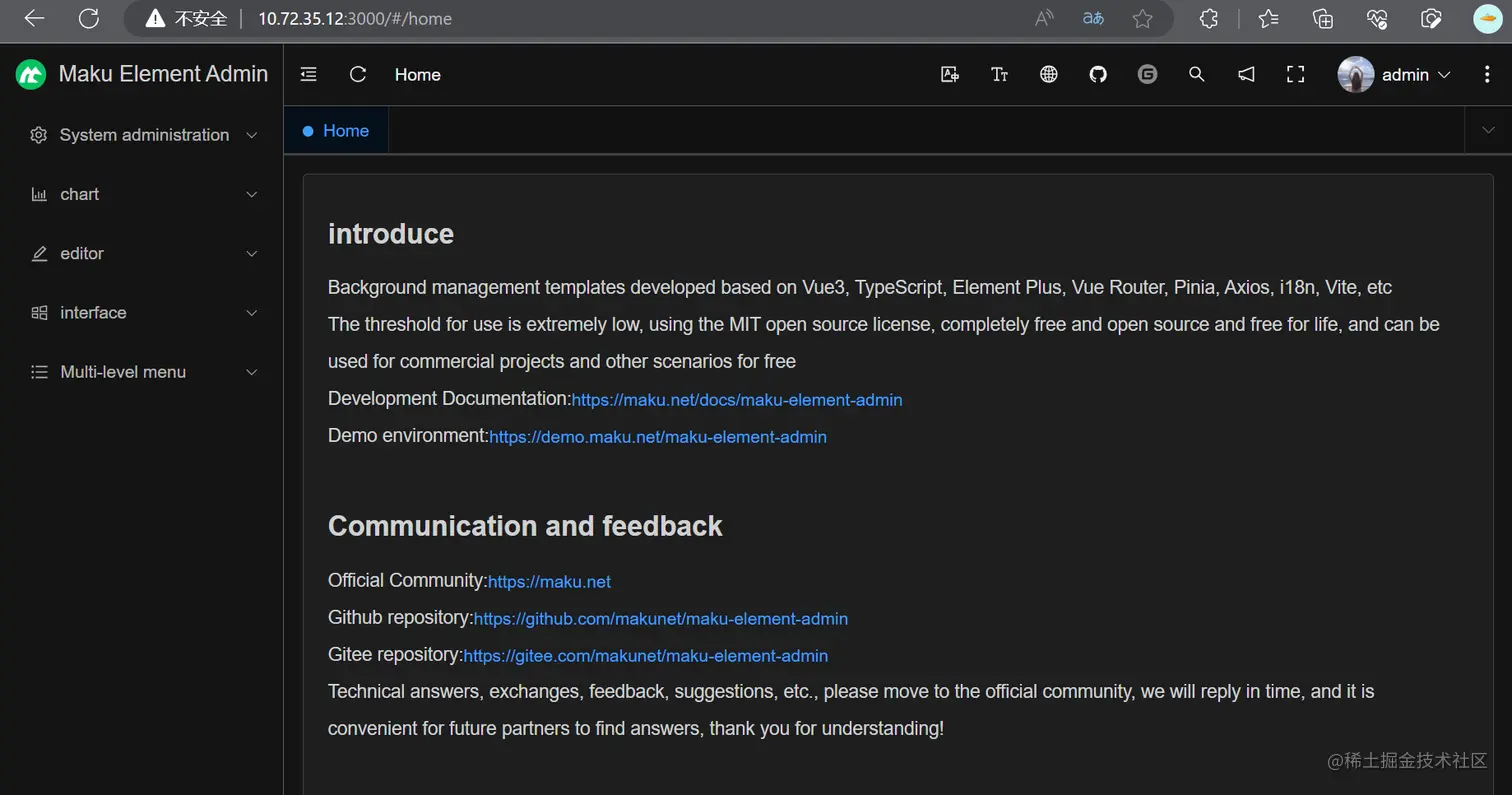The image size is (1512, 795).
Task: Expand the Multi-level menu item
Action: point(144,372)
